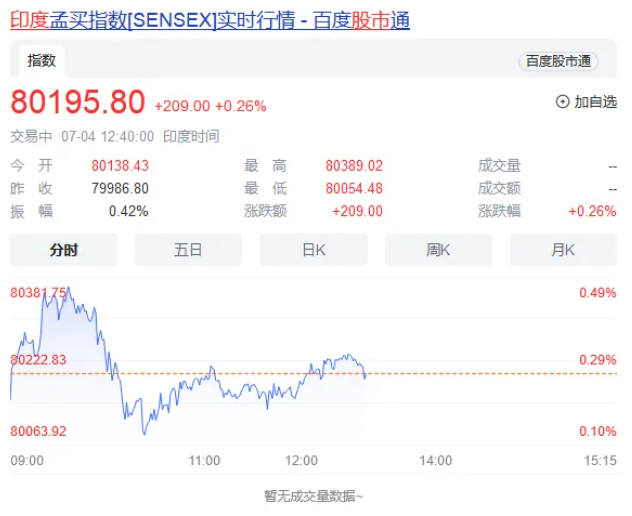
Task: Switch to the 五日 chart tab
Action: coord(188,250)
